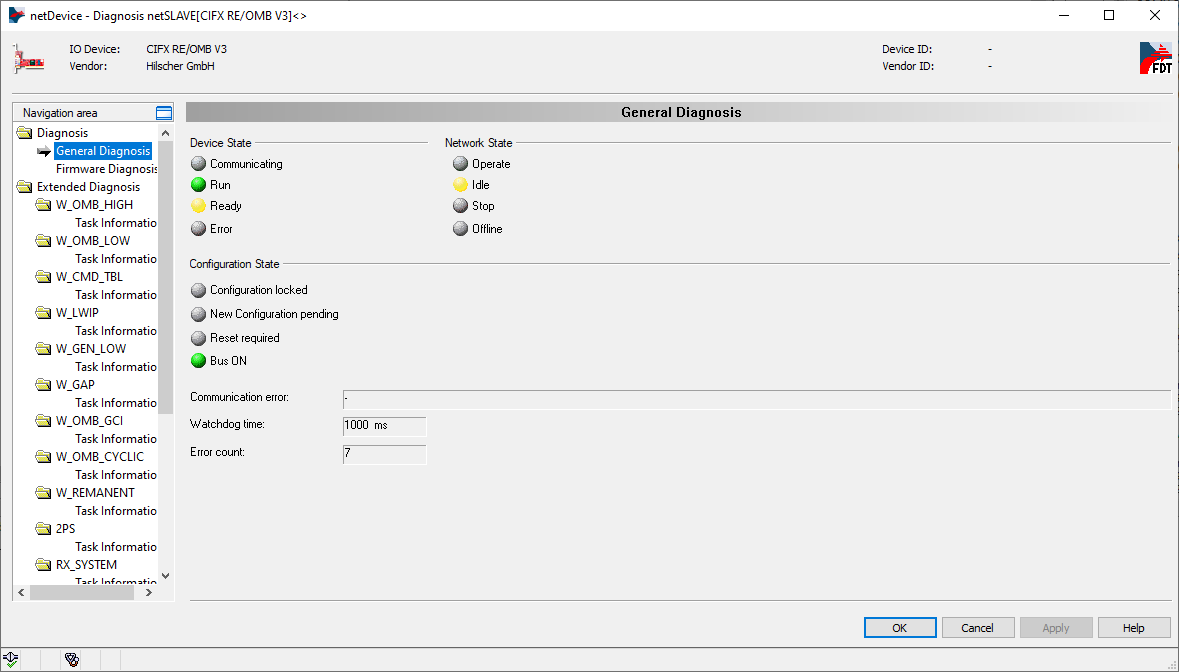The height and width of the screenshot is (672, 1179).
Task: Select General Diagnosis in navigation tree
Action: [103, 151]
